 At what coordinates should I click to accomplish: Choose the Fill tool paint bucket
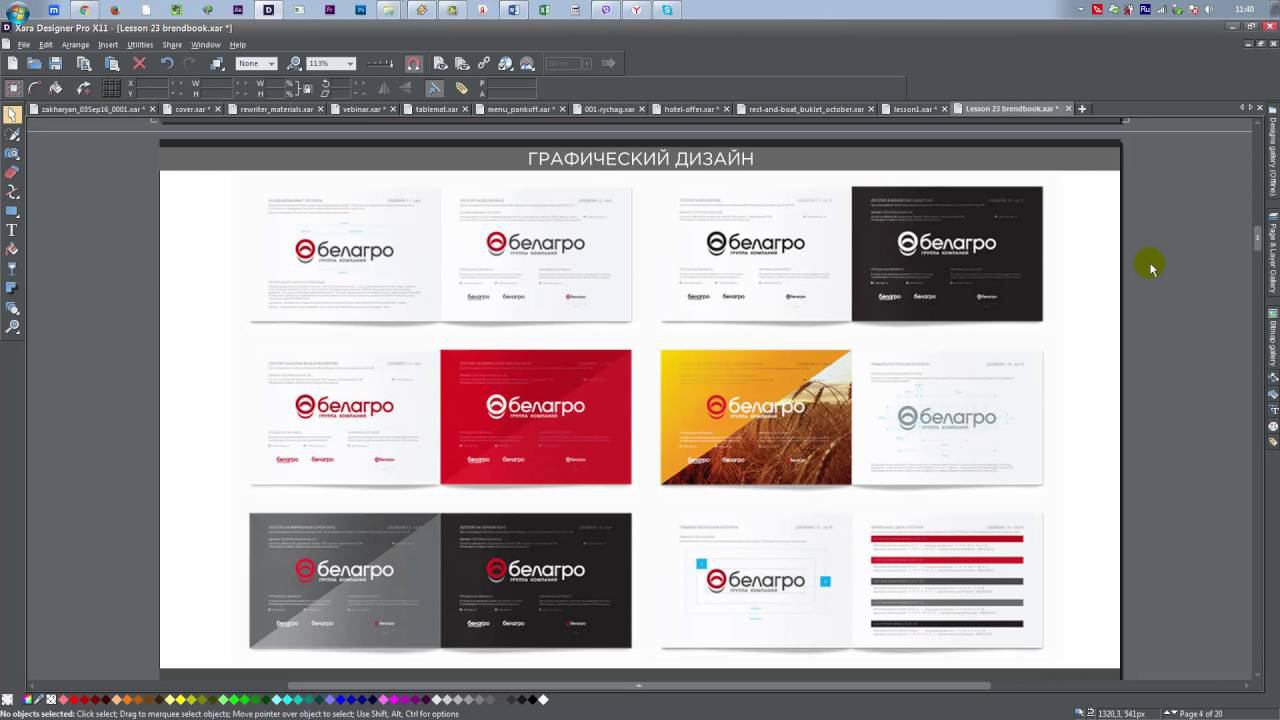[x=12, y=250]
